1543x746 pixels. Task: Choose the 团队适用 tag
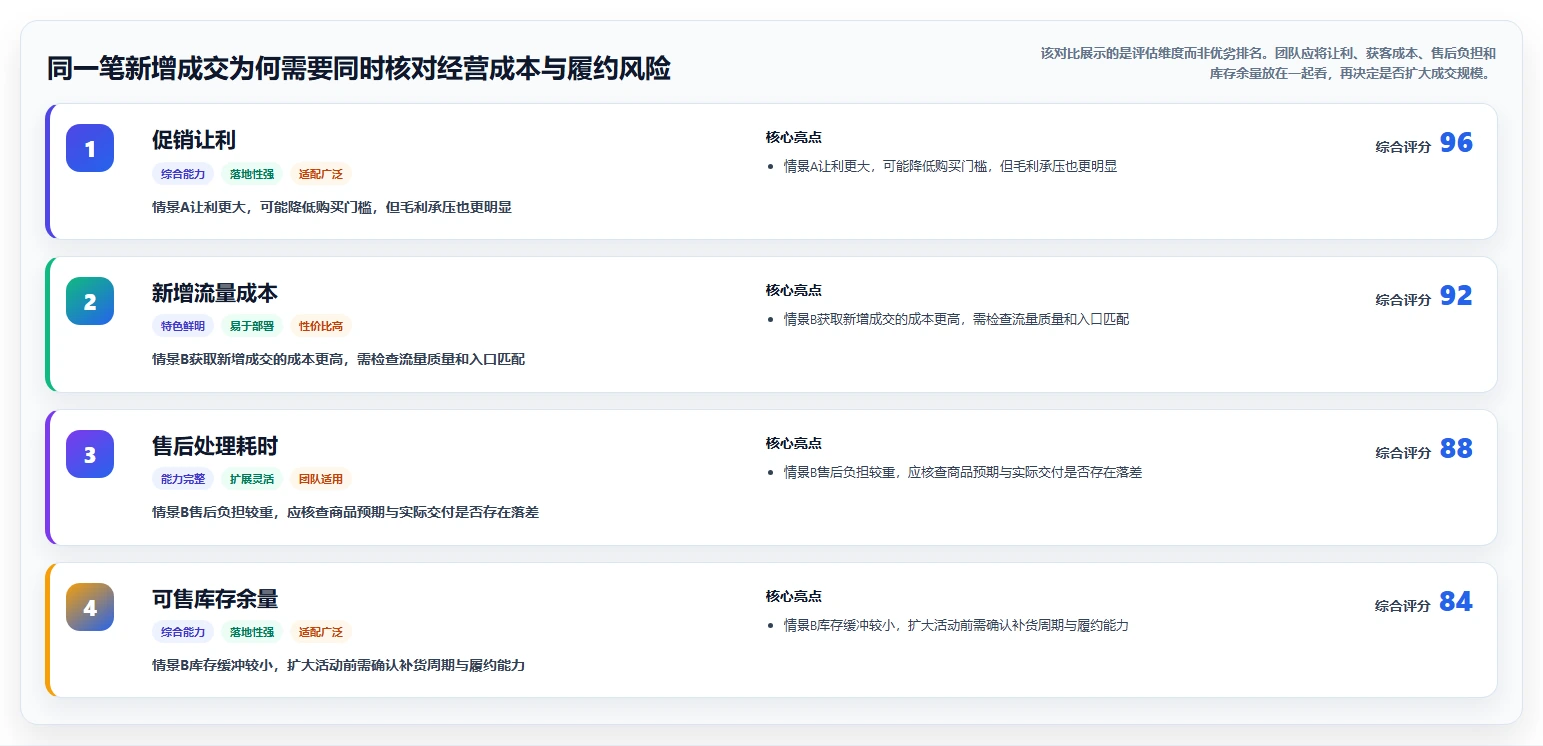tap(321, 479)
